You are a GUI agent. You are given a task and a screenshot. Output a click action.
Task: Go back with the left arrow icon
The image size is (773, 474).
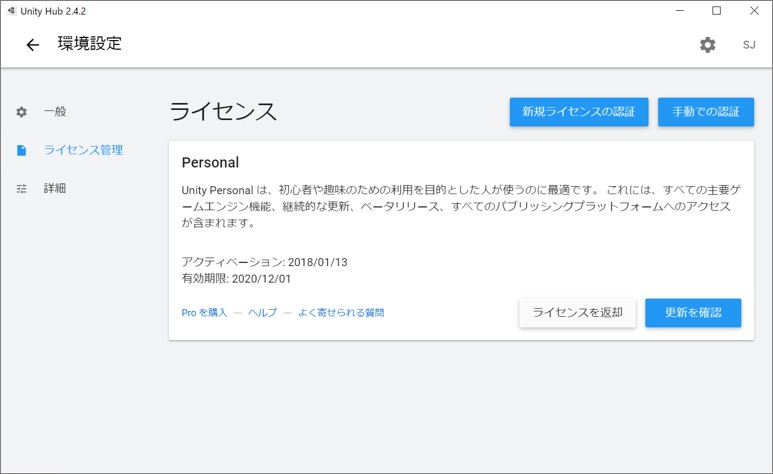tap(33, 45)
